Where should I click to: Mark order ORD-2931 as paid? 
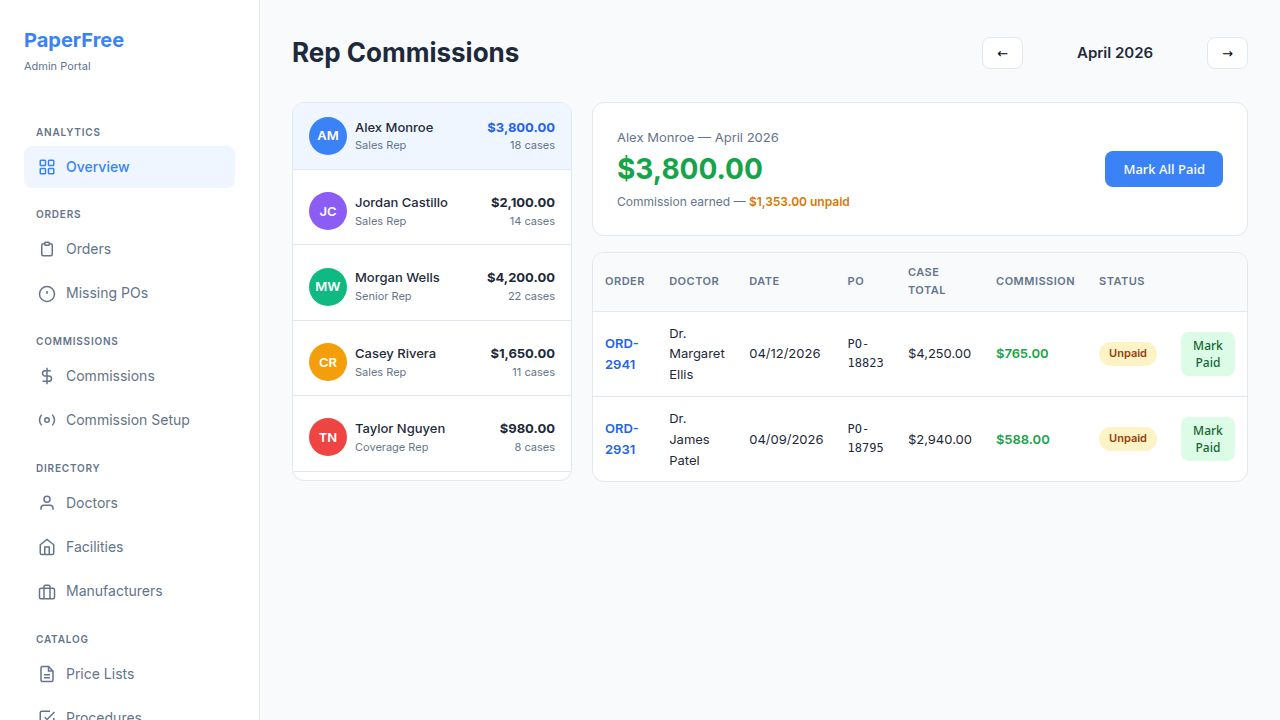pos(1207,439)
